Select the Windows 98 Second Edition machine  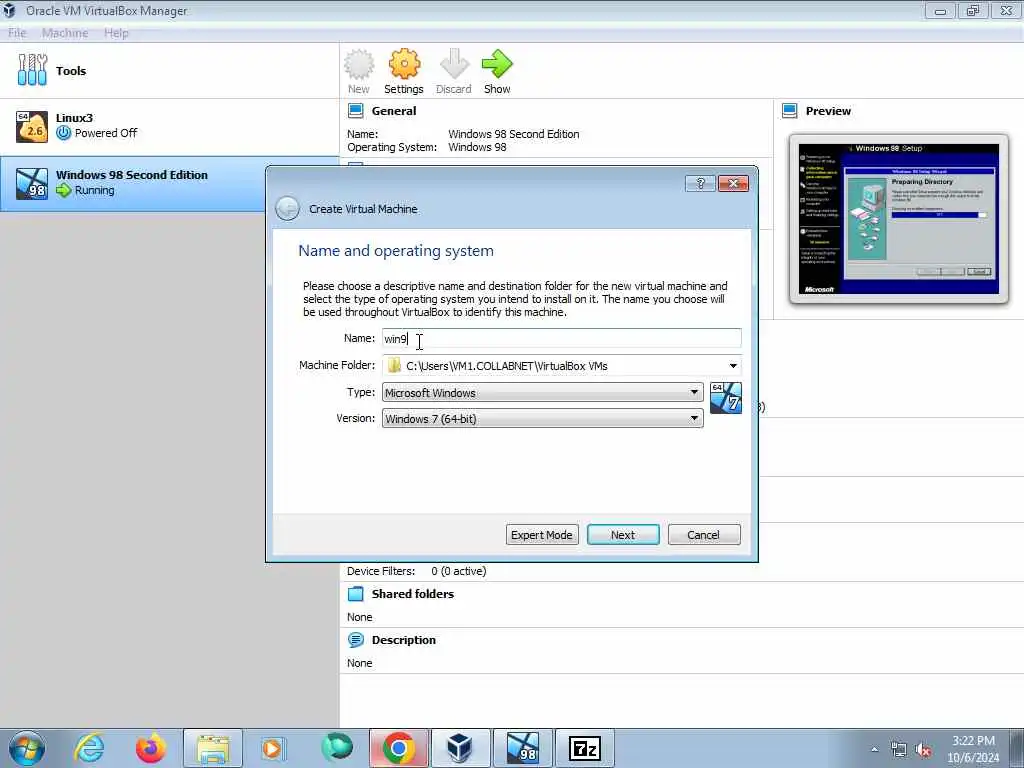click(169, 184)
